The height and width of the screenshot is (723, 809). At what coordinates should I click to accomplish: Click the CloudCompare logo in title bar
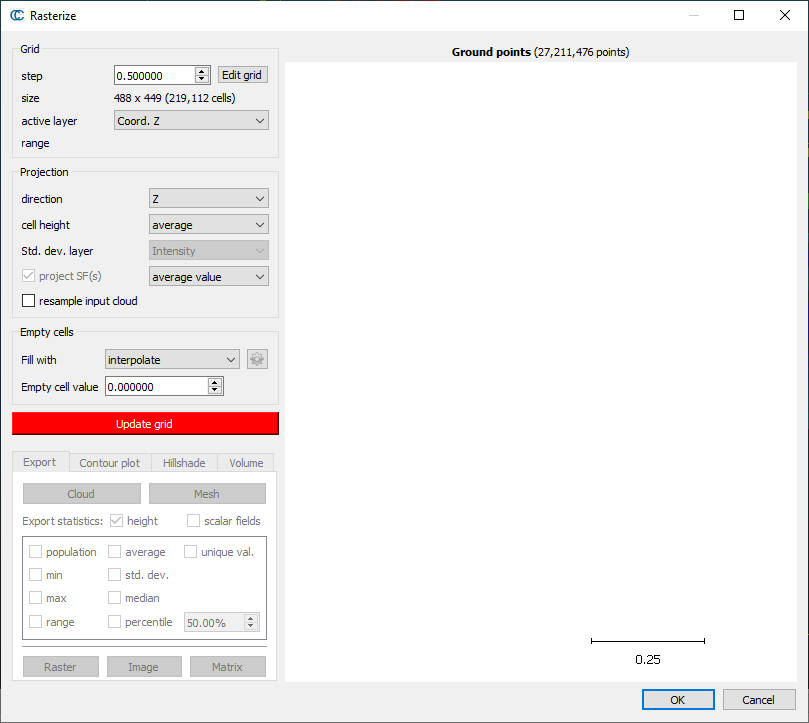coord(17,16)
